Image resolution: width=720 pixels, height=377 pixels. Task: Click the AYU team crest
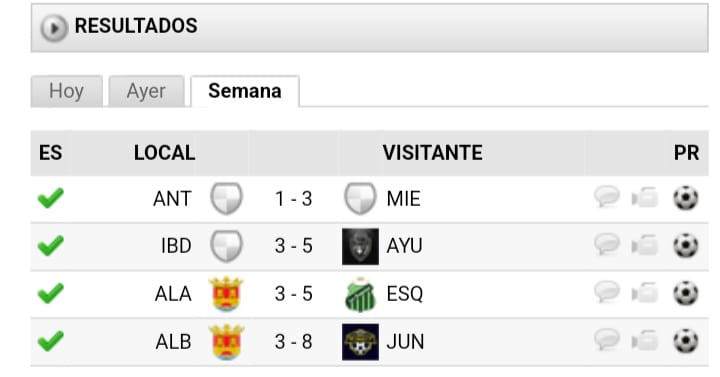point(360,247)
